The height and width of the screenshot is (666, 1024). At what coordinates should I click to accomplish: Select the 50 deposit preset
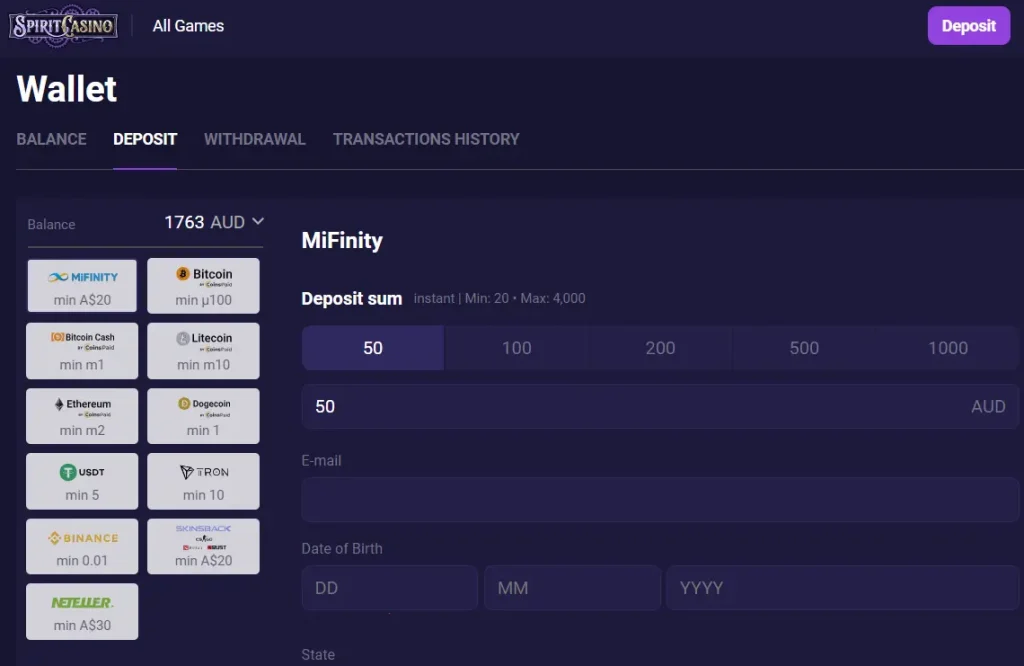click(x=373, y=348)
